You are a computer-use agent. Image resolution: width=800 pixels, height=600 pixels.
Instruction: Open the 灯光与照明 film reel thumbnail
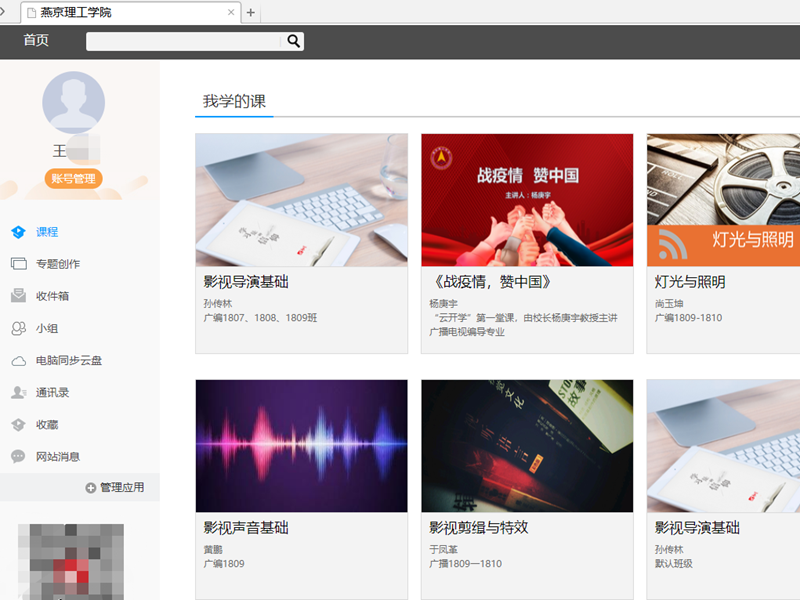point(723,200)
